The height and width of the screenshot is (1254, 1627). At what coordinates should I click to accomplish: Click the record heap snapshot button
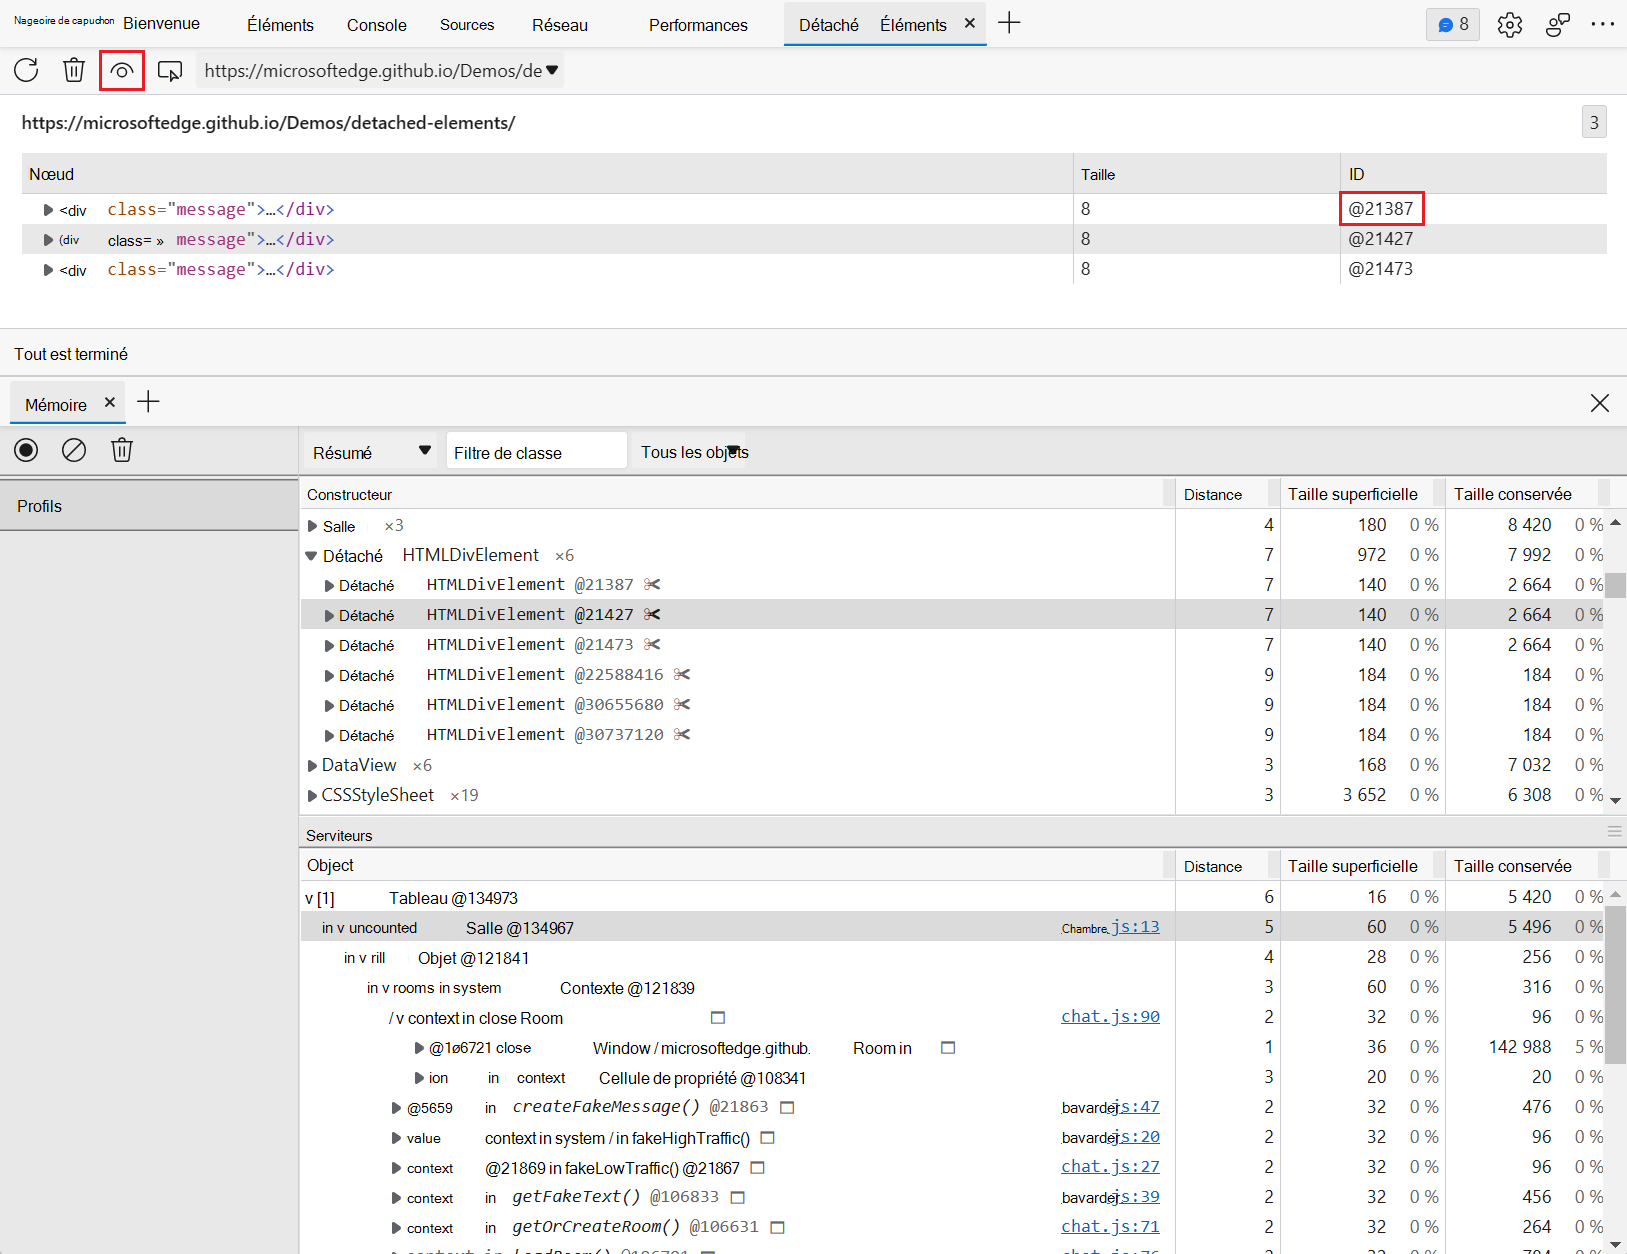[x=26, y=450]
